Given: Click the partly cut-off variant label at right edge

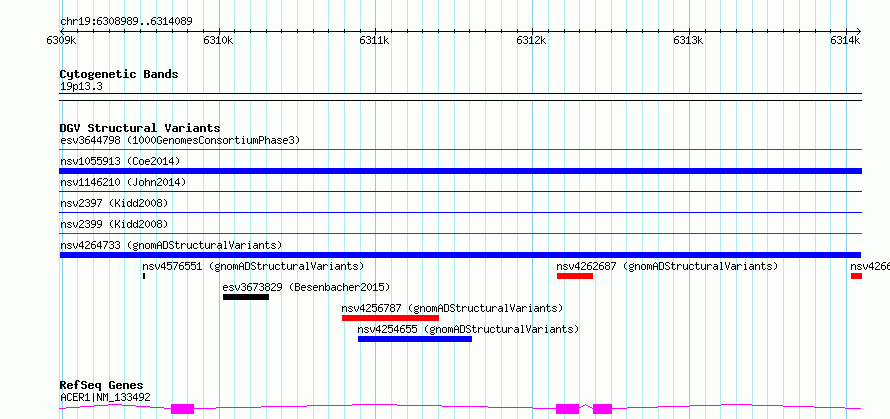Looking at the screenshot, I should pyautogui.click(x=870, y=266).
